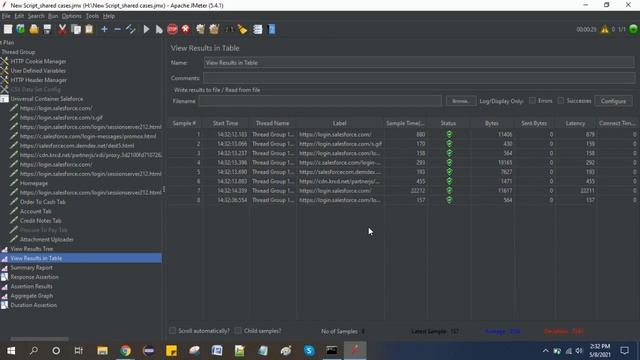The height and width of the screenshot is (360, 640).
Task: Open the Function Helper dialog icon
Action: pos(258,29)
